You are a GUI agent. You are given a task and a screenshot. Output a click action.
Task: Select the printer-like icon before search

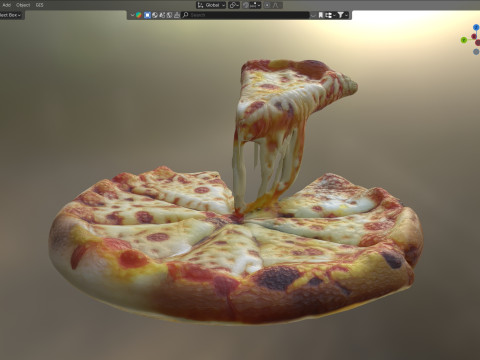177,15
